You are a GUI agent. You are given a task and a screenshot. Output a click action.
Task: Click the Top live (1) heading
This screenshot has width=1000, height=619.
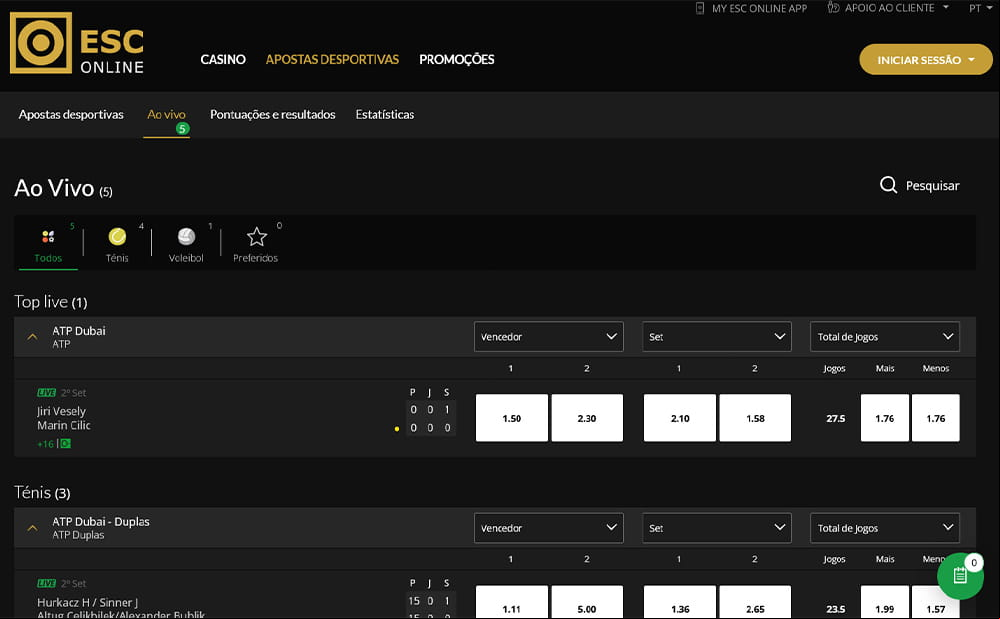click(x=51, y=302)
